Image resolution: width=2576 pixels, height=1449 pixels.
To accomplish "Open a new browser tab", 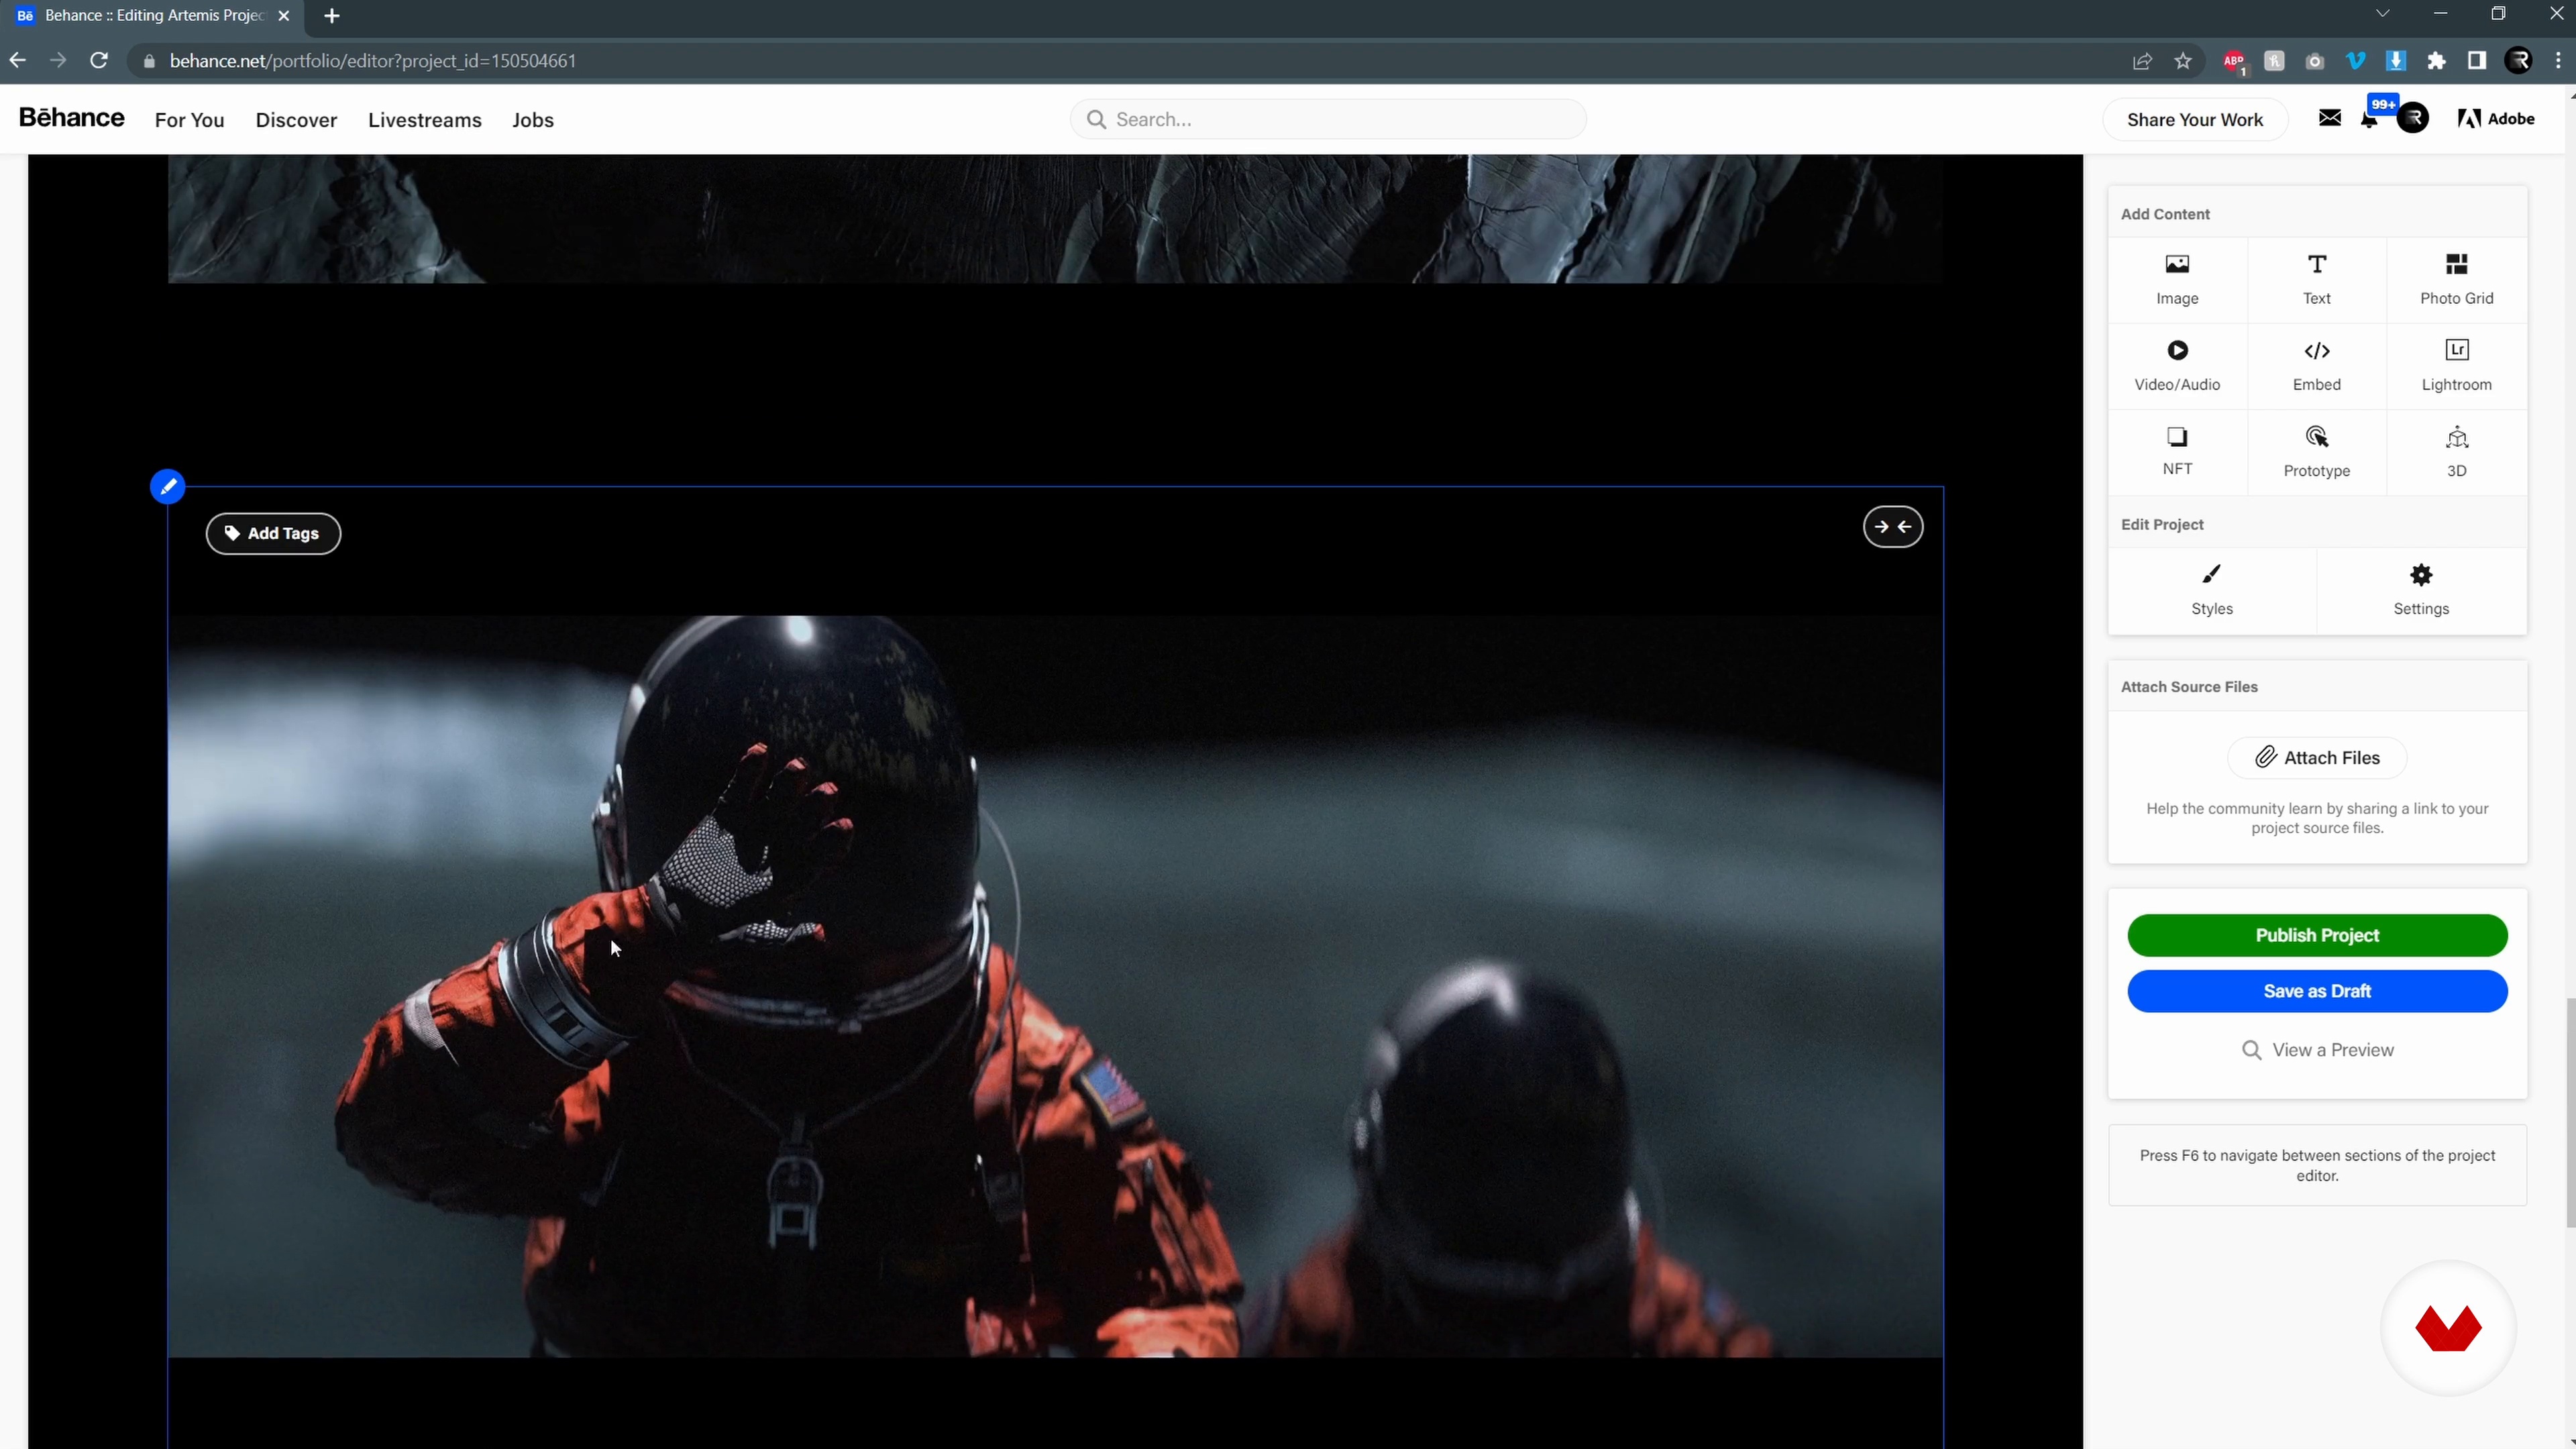I will (x=332, y=16).
